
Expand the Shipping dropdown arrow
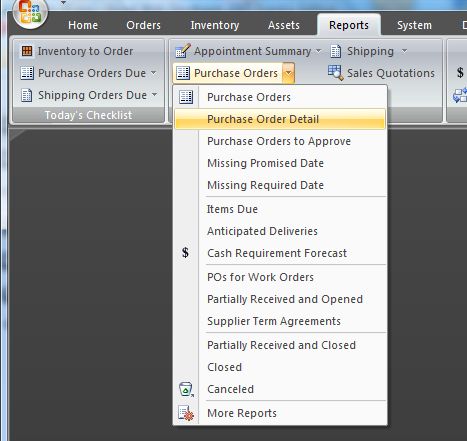click(404, 51)
